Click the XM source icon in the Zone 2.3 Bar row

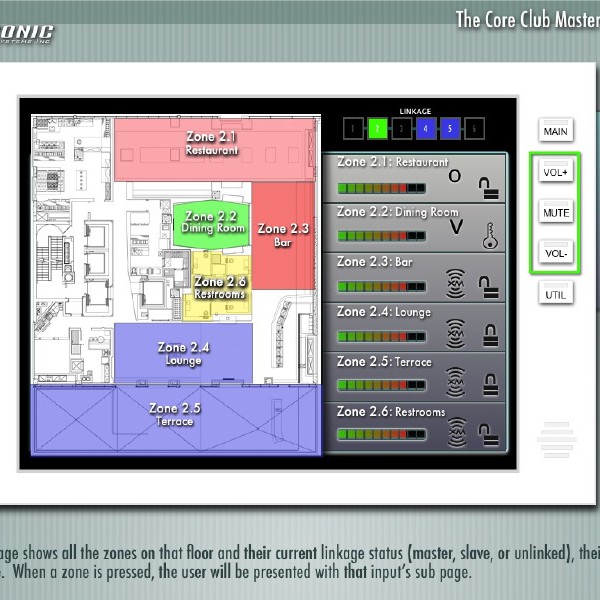tap(456, 283)
